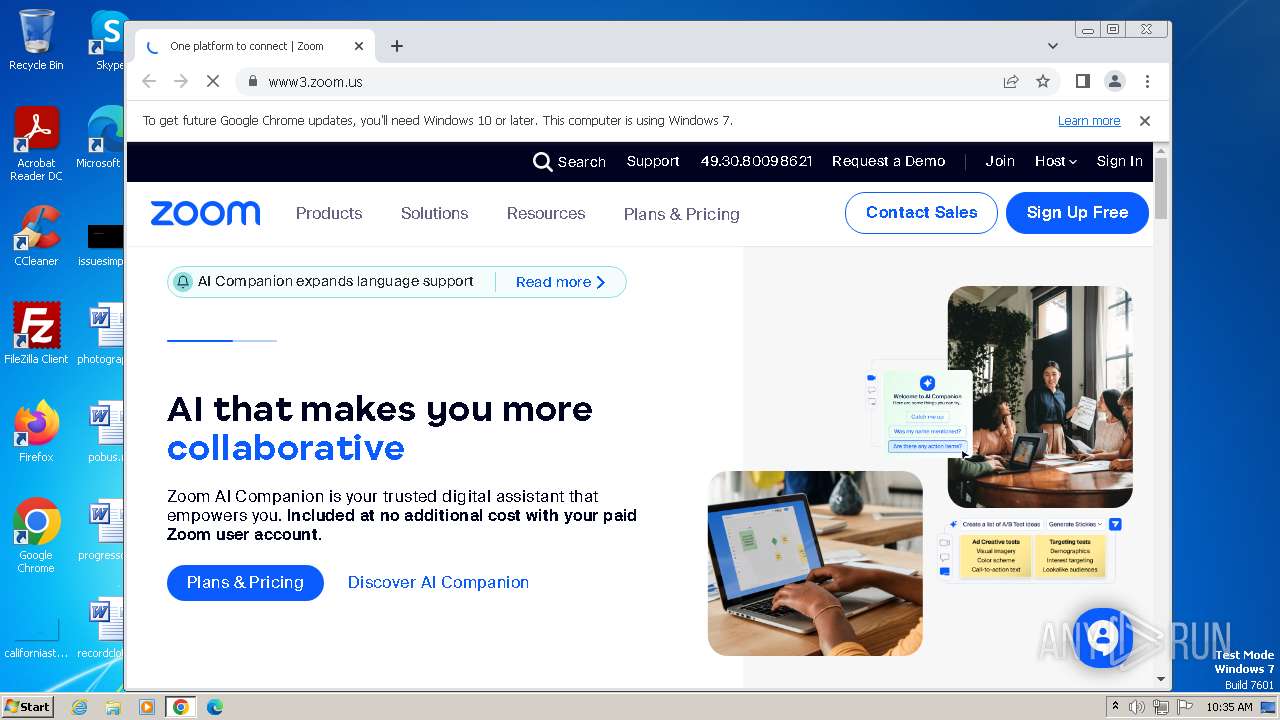Open a new Chrome tab
This screenshot has width=1280, height=720.
click(397, 46)
